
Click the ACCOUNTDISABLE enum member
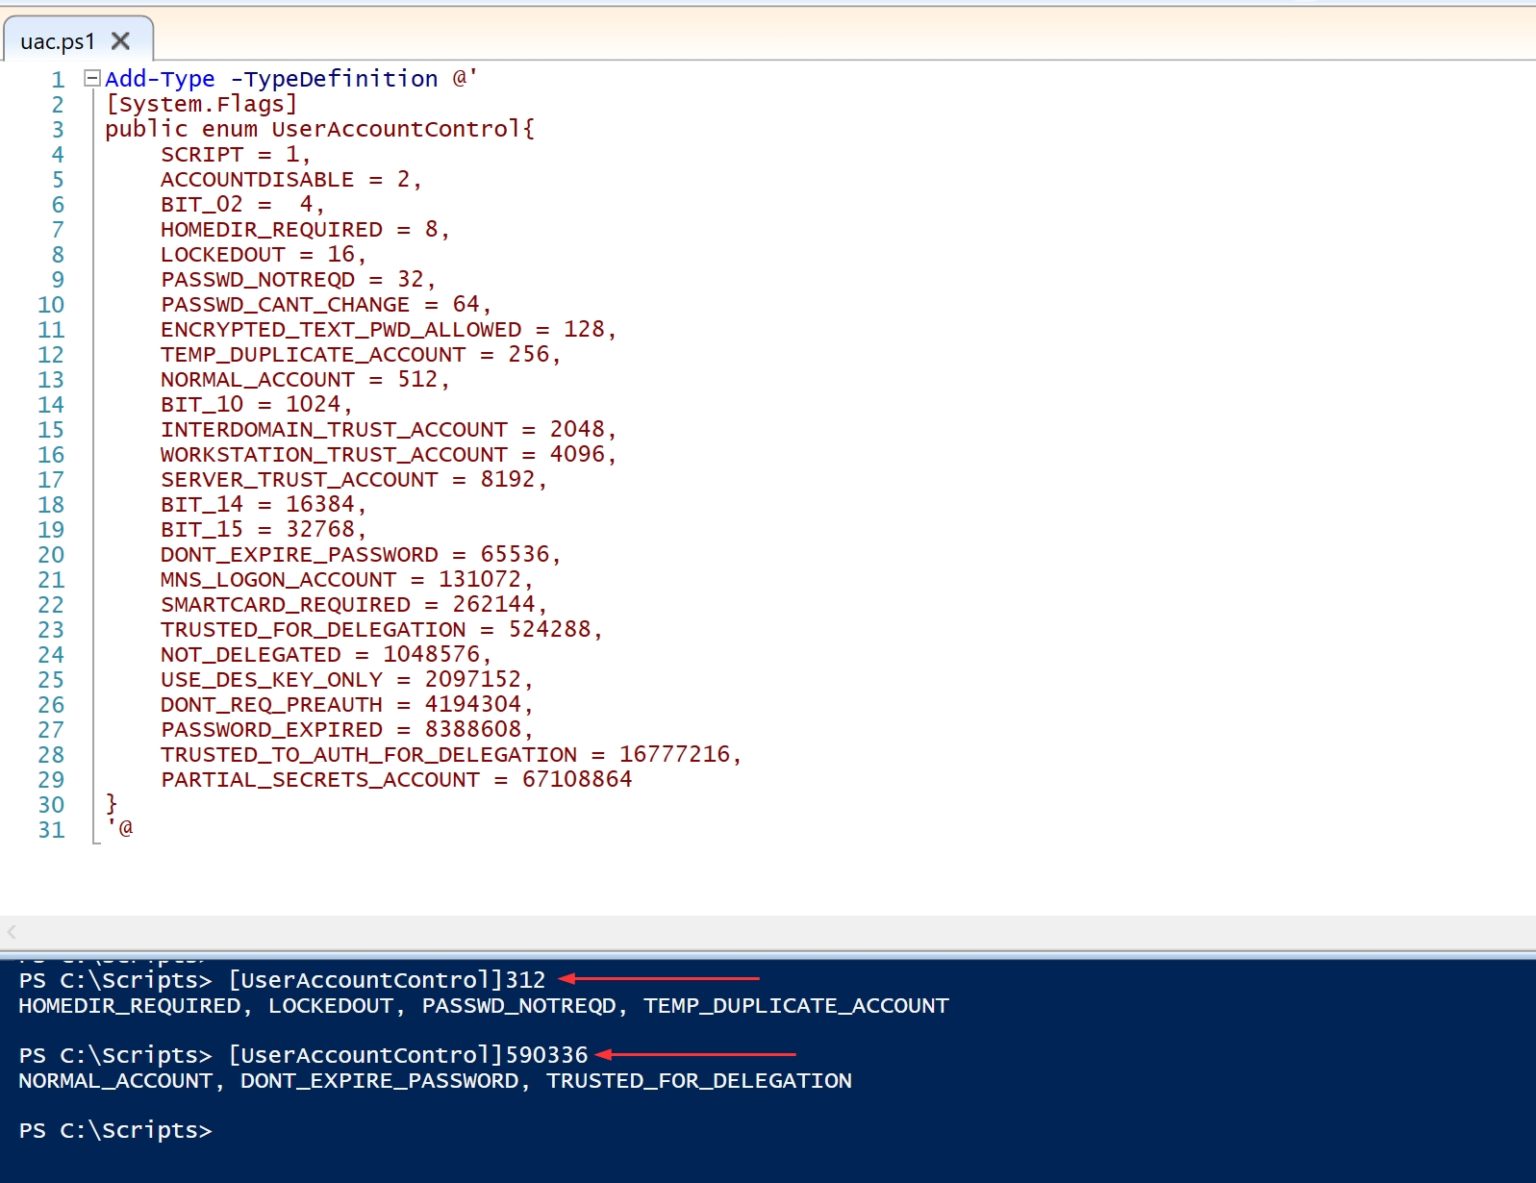pos(257,180)
